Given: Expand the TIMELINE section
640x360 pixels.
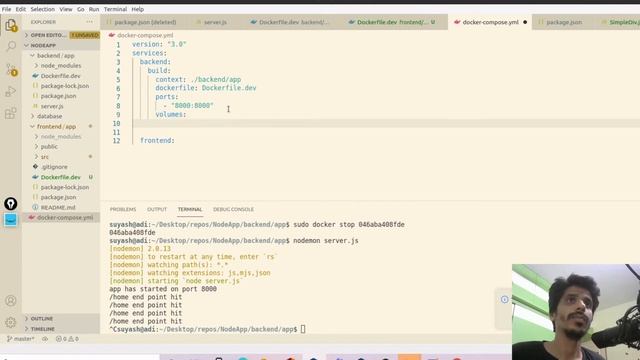Looking at the screenshot, I should [x=61, y=329].
